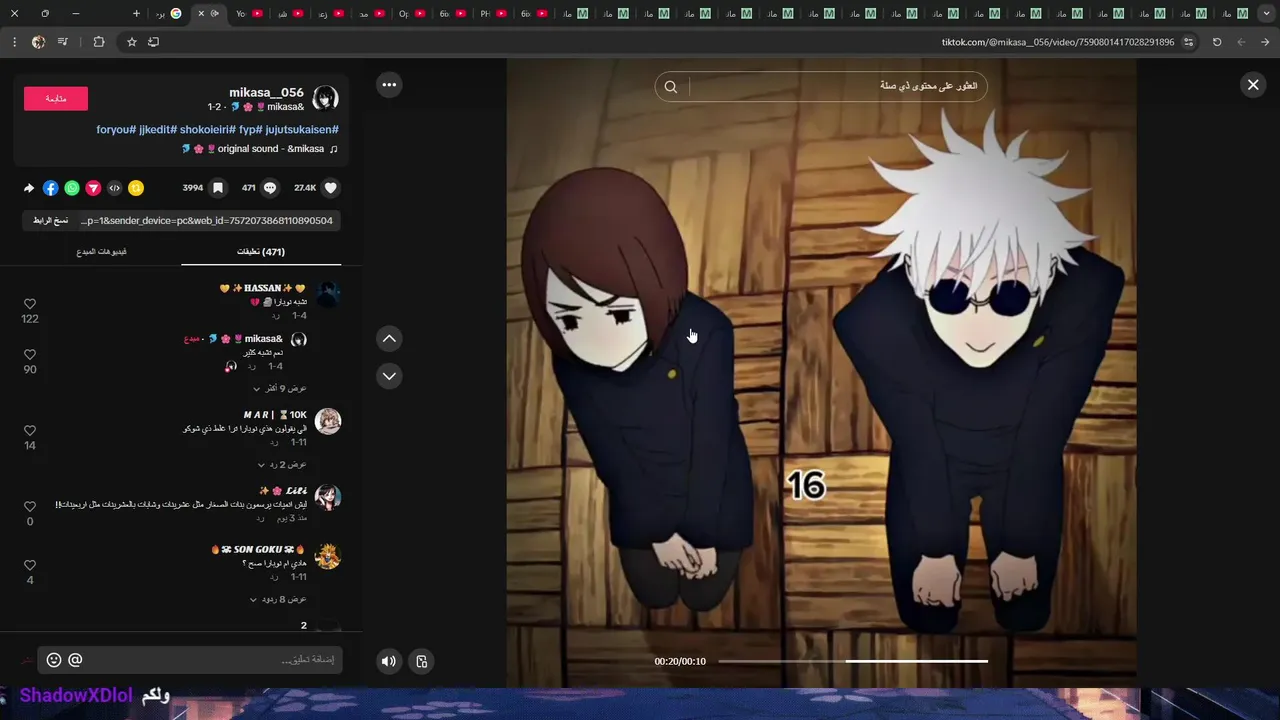Switch to the 'فيديوهات المبدع' tab
Viewport: 1280px width, 720px height.
pos(101,252)
